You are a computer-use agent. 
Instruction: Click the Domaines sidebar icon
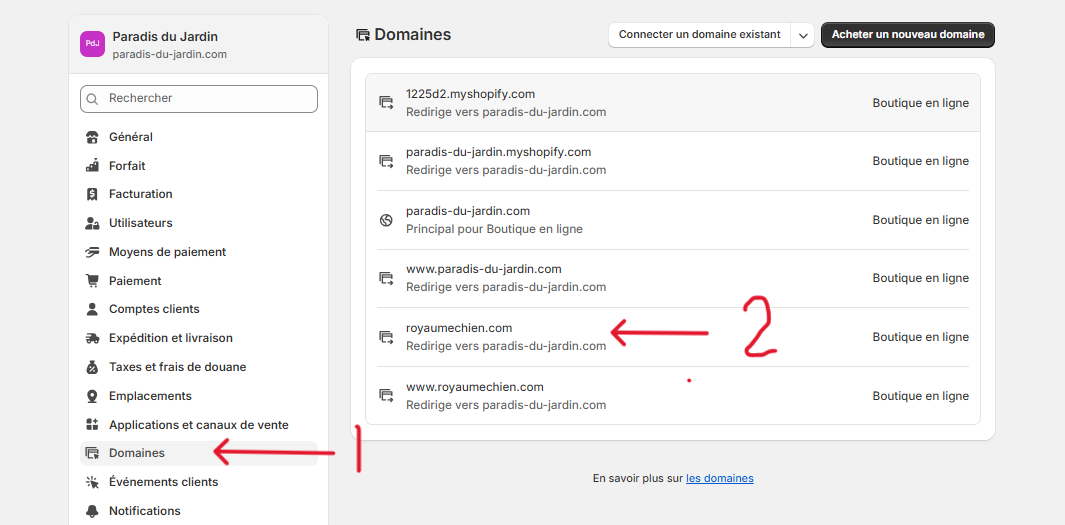point(92,453)
